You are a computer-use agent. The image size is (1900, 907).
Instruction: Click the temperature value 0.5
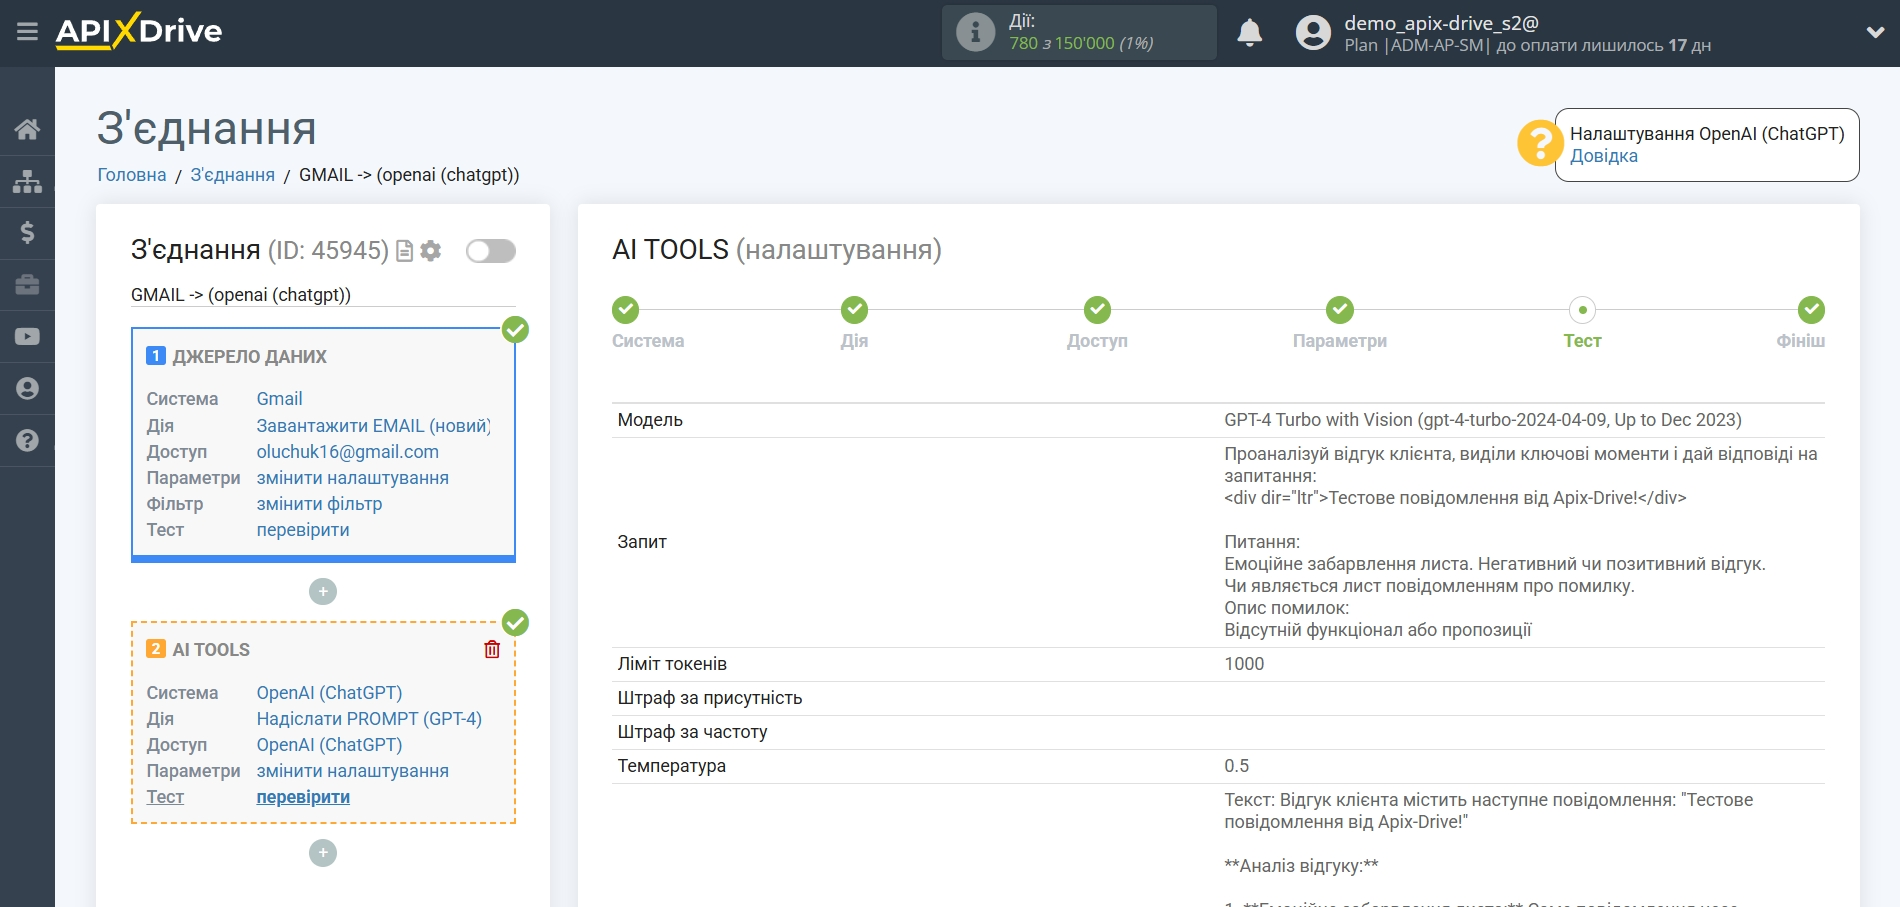[1236, 766]
